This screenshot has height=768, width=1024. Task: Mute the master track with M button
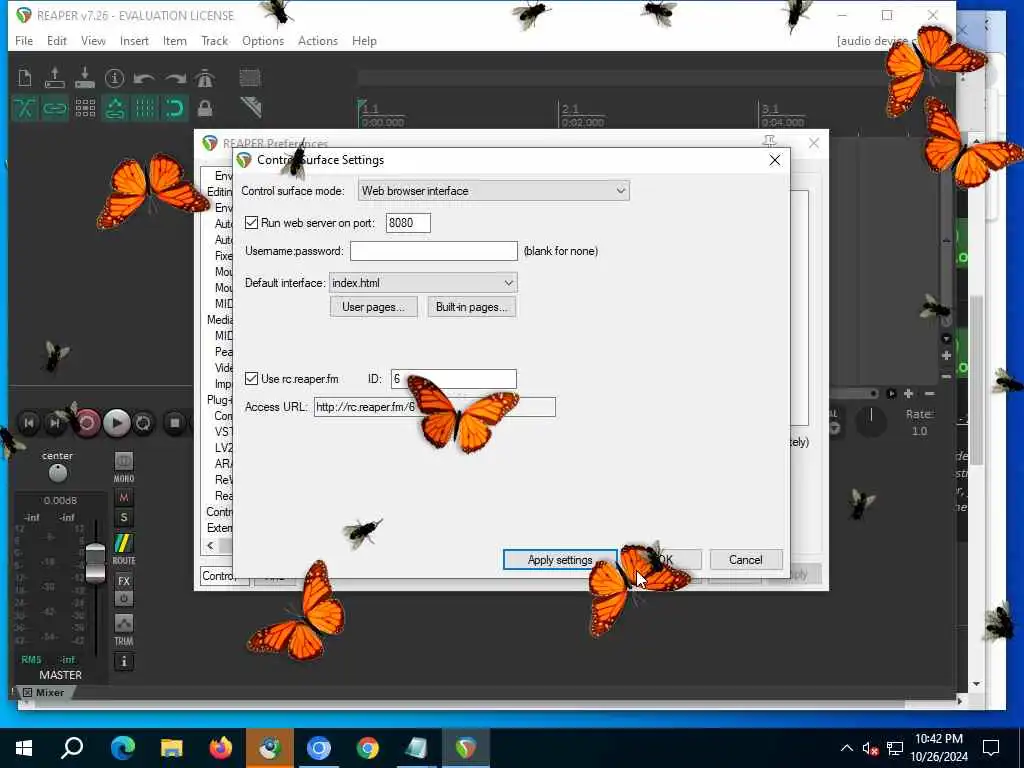tap(123, 498)
